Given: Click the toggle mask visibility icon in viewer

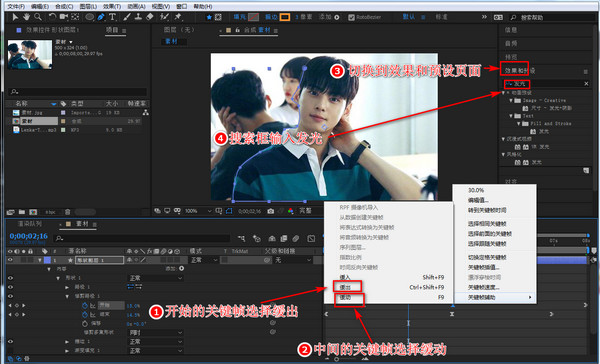Looking at the screenshot, I should click(x=229, y=211).
